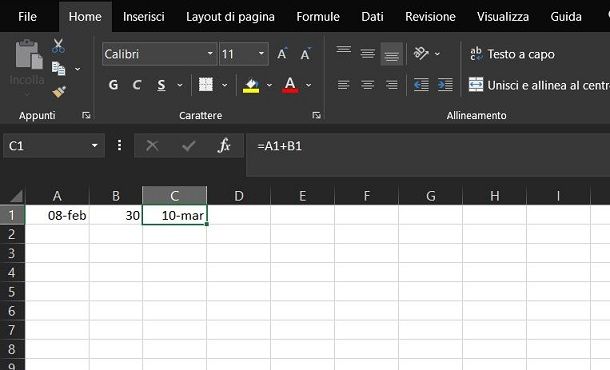The image size is (610, 370).
Task: Open the Visualizza tab
Action: (x=503, y=17)
